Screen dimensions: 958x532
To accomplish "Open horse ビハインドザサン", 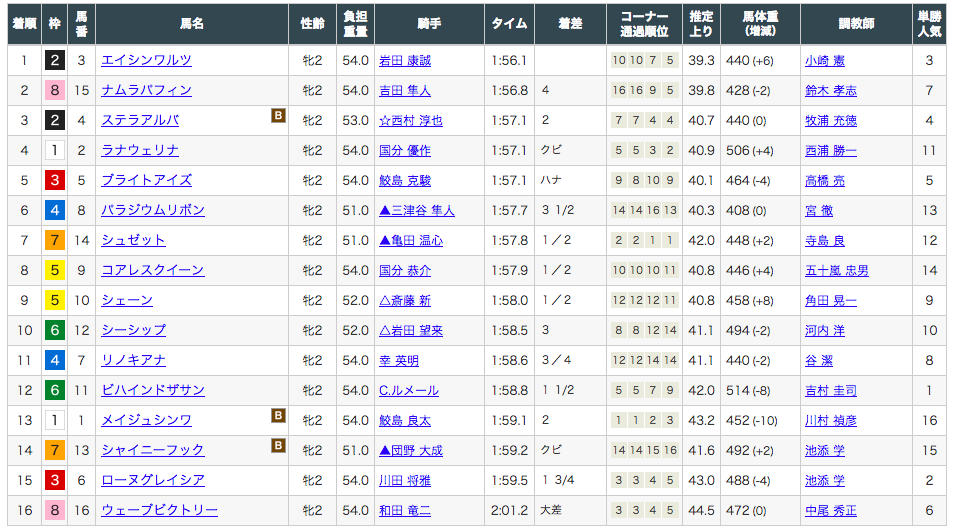I will click(153, 390).
